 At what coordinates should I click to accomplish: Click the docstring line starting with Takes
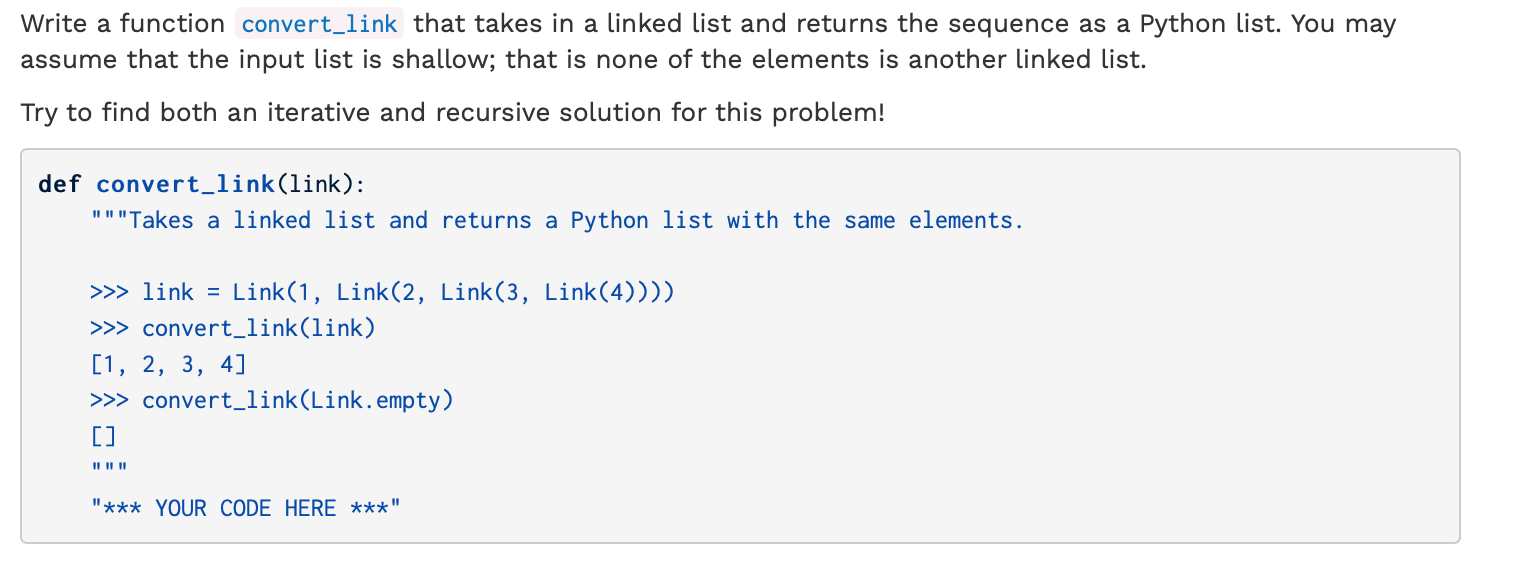(557, 220)
